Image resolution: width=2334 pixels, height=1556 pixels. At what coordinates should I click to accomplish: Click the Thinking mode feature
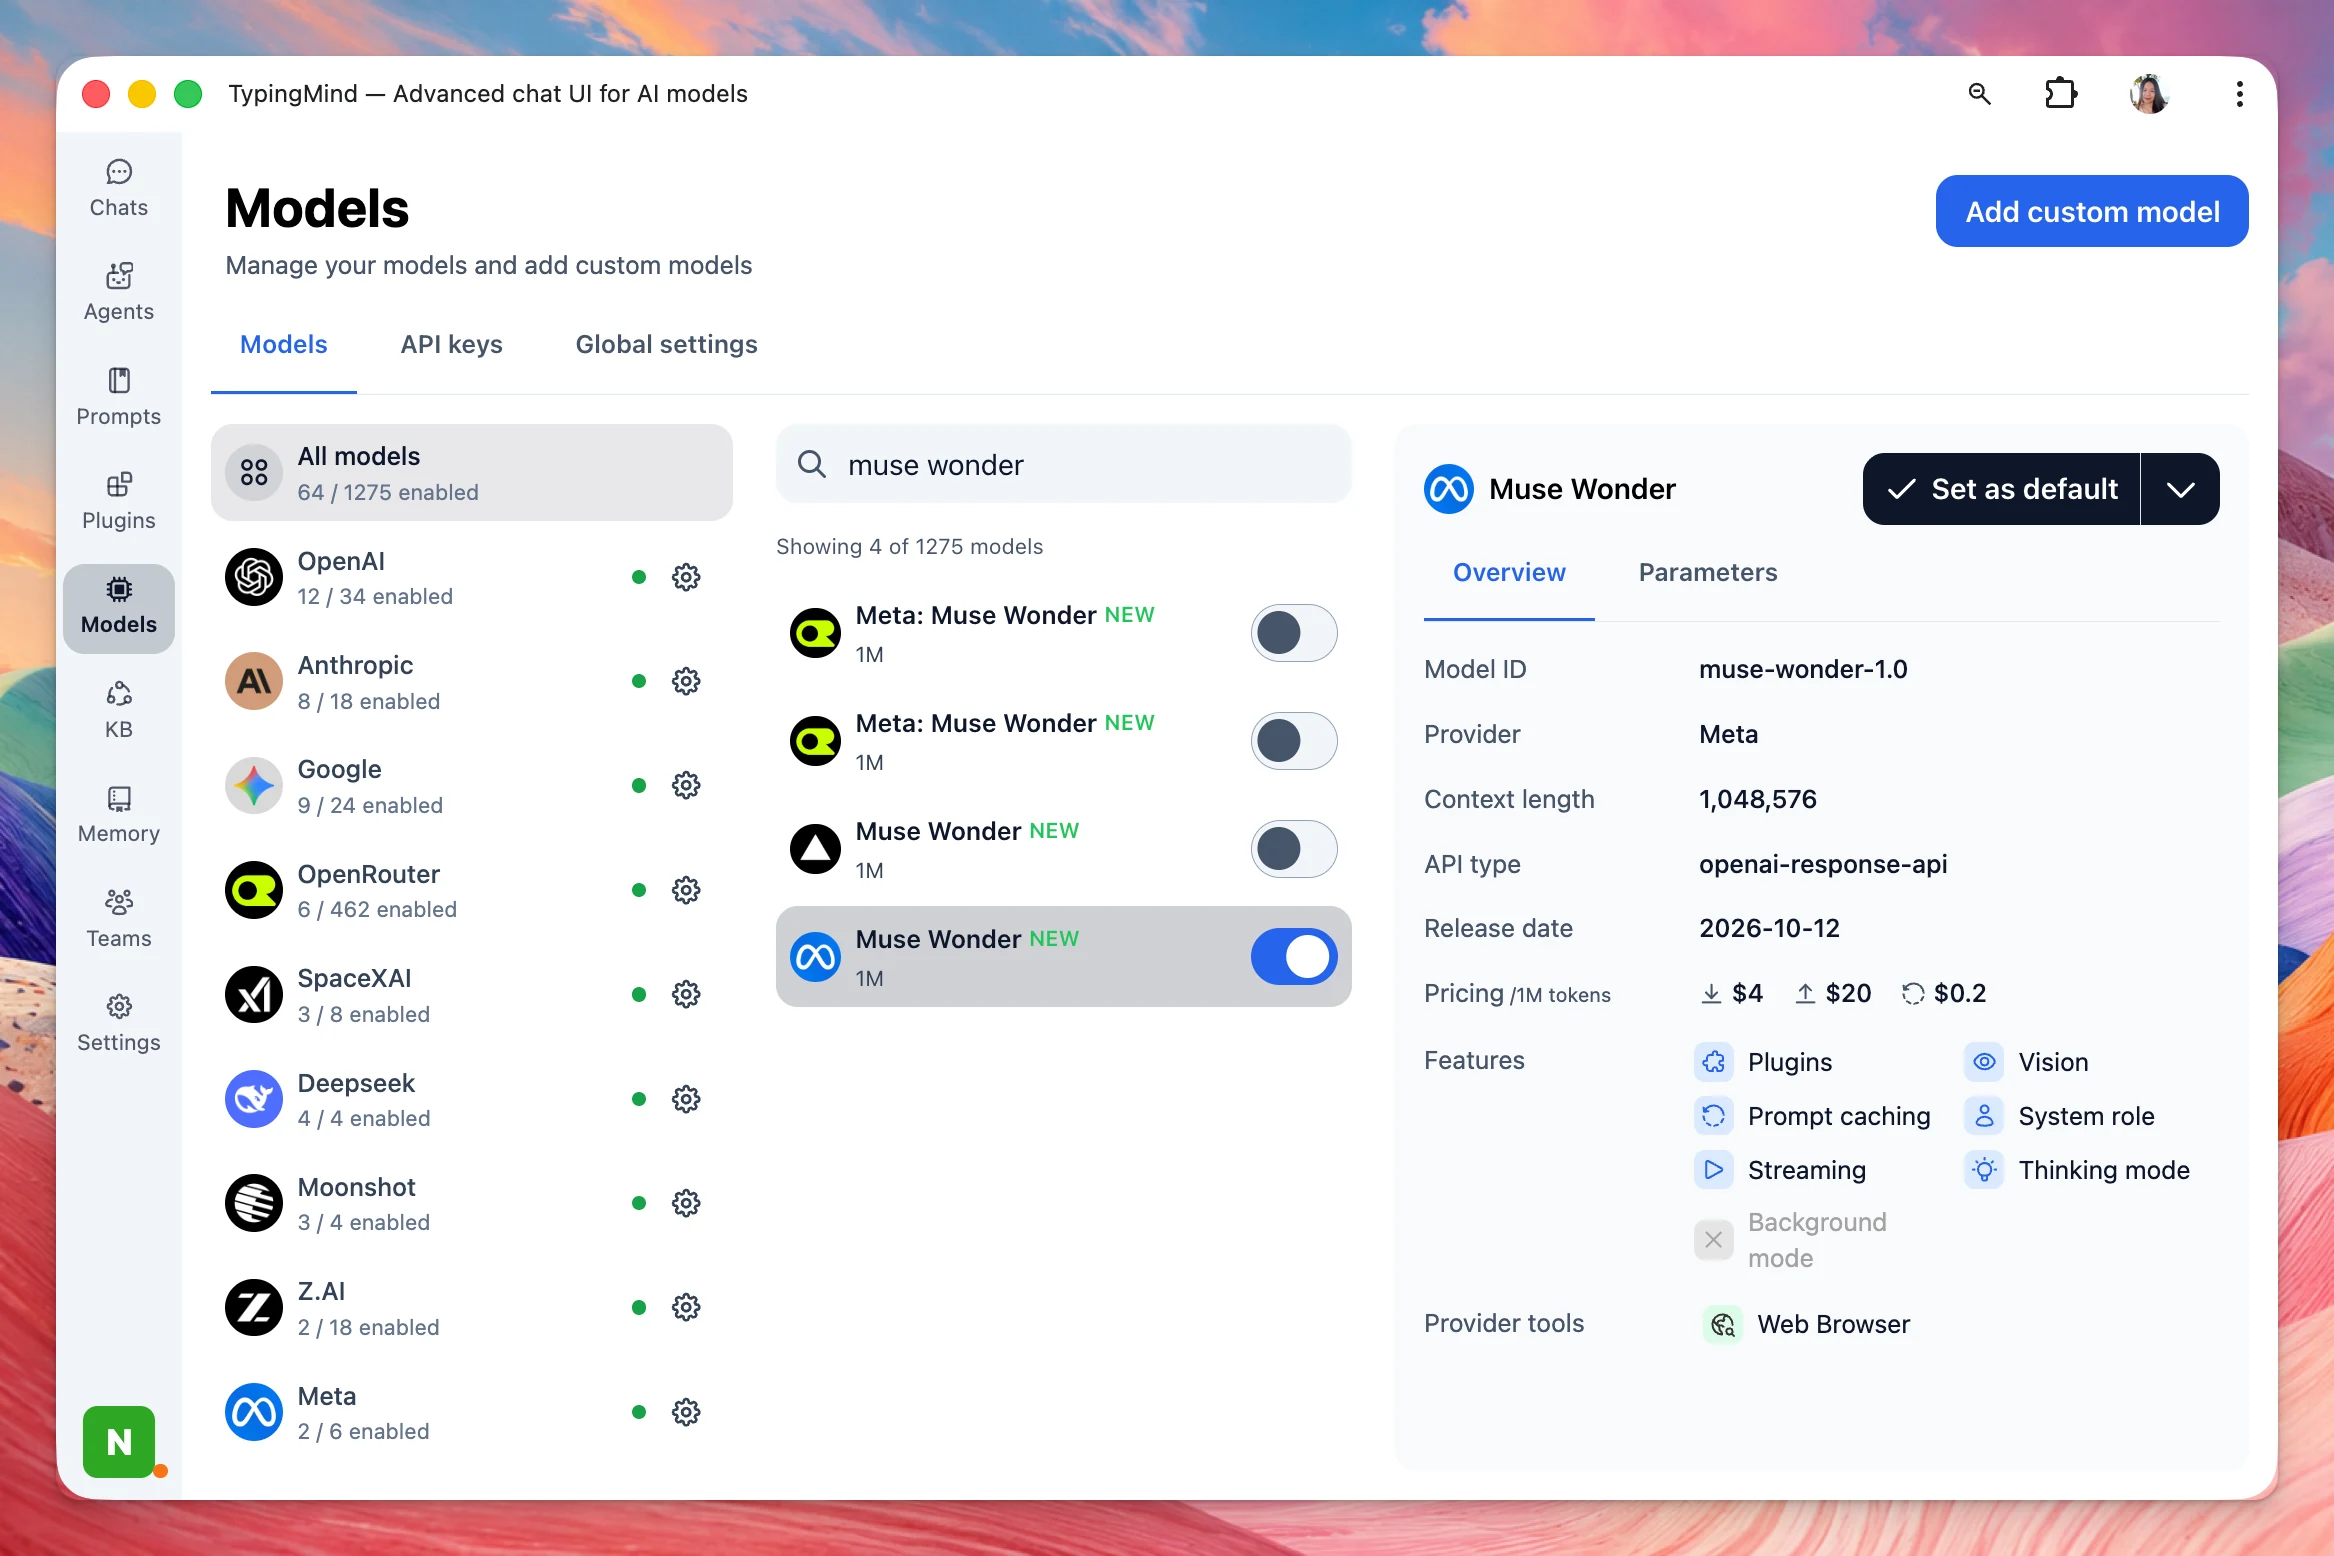pos(2078,1170)
